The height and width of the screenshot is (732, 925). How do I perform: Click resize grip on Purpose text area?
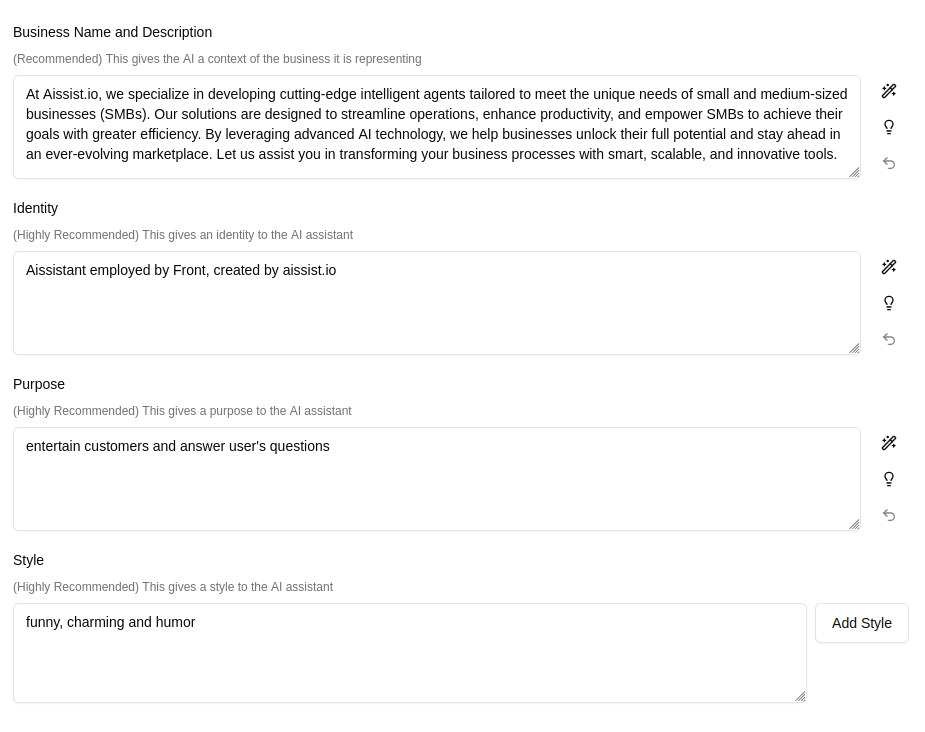tap(854, 524)
